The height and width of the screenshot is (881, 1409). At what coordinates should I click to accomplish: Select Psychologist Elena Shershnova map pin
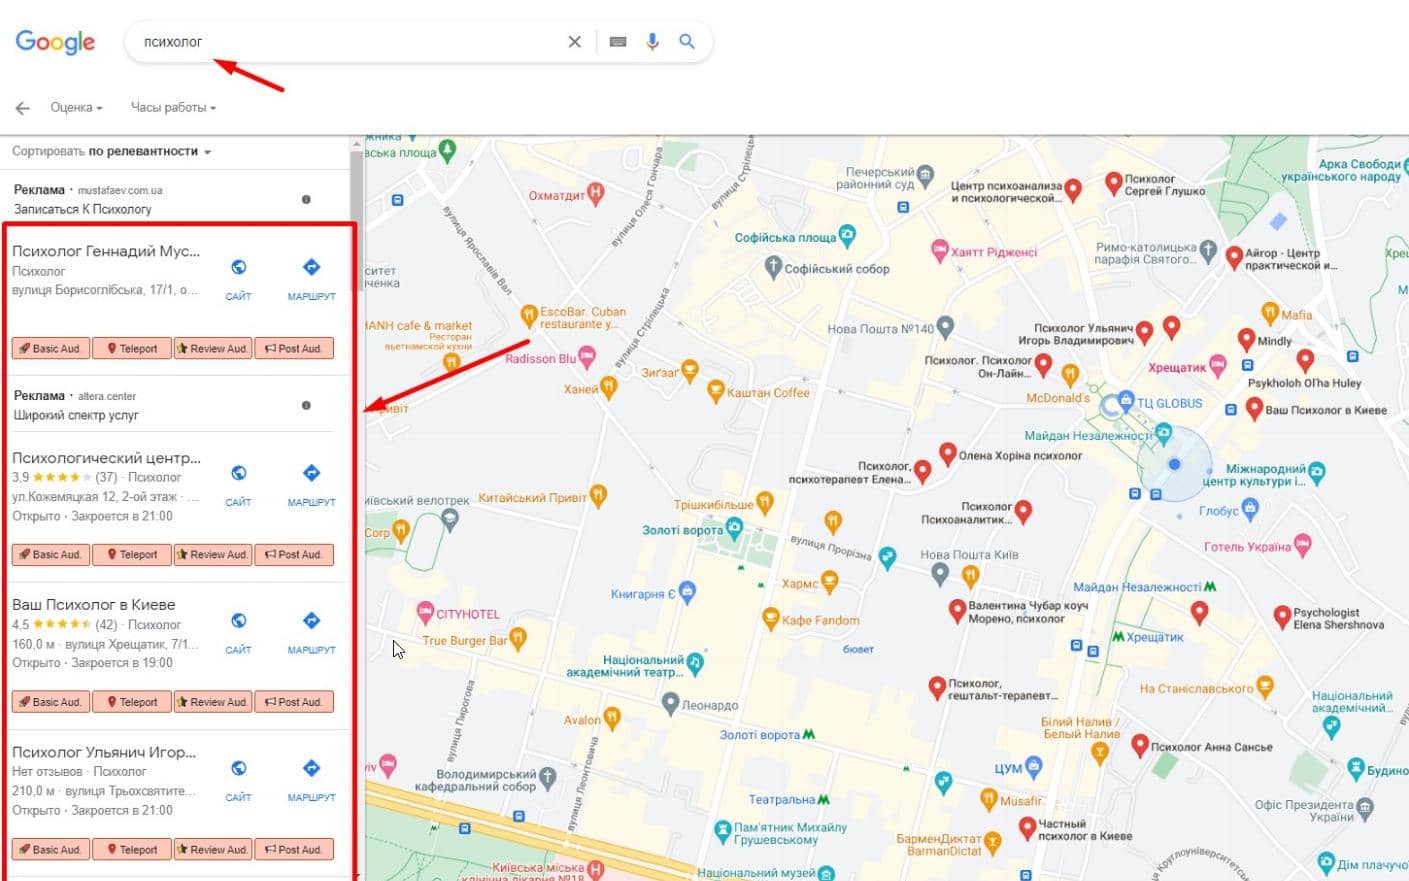[1282, 617]
